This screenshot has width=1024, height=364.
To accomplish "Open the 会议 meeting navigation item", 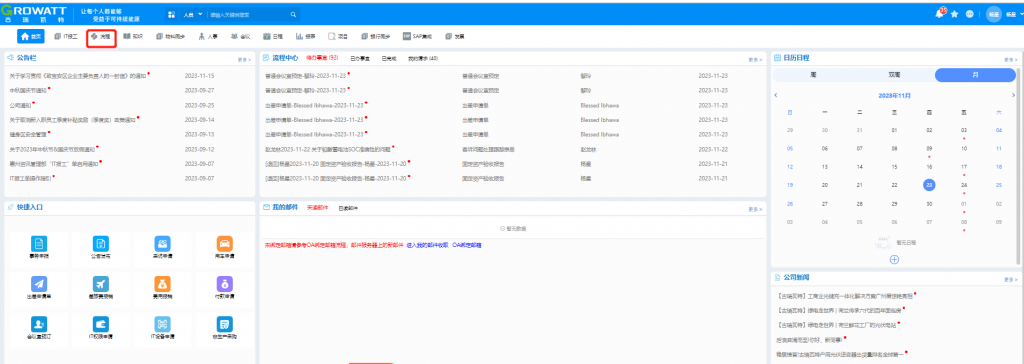I will tap(241, 37).
